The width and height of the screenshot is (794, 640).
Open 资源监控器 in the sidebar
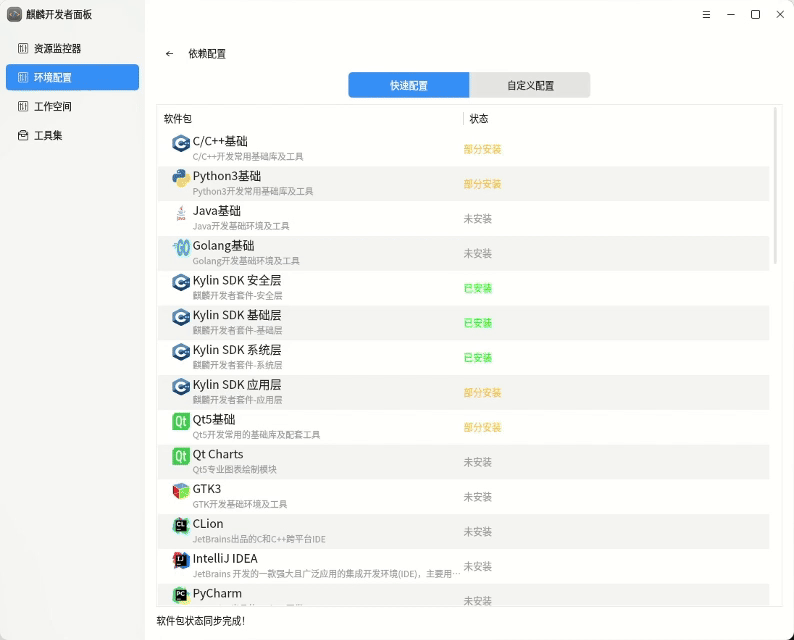58,48
